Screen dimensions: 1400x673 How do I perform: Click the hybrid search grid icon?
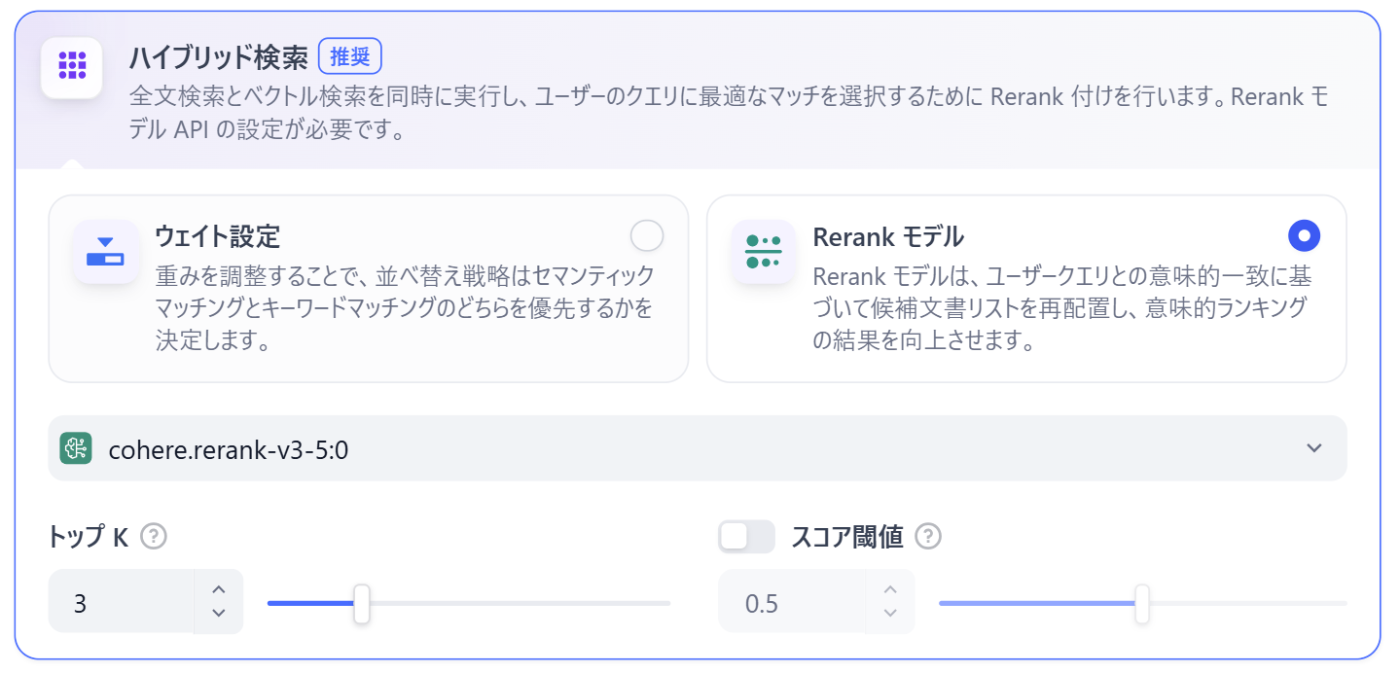[71, 67]
